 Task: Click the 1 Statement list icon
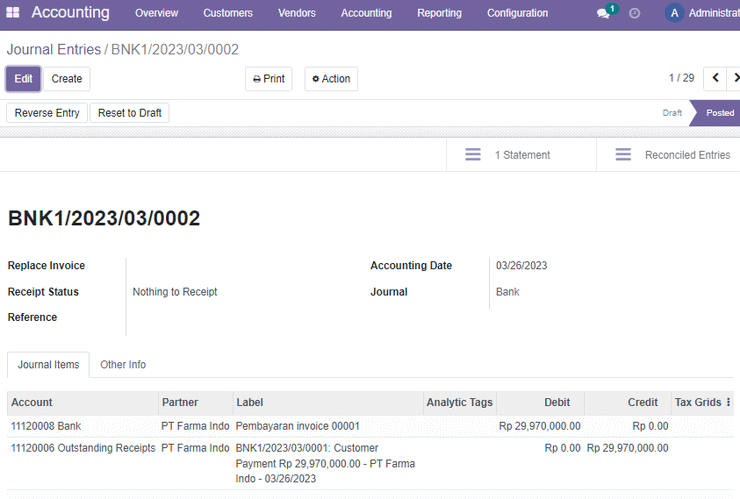473,154
